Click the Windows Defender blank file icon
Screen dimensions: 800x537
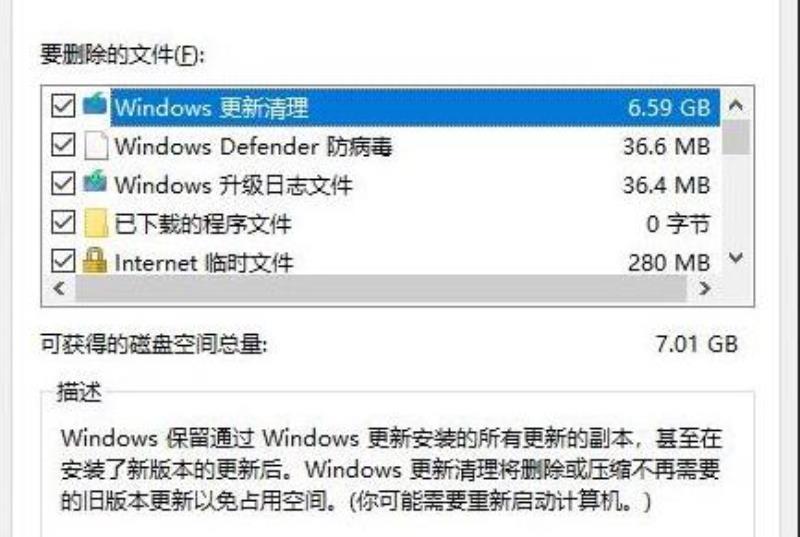click(x=96, y=146)
